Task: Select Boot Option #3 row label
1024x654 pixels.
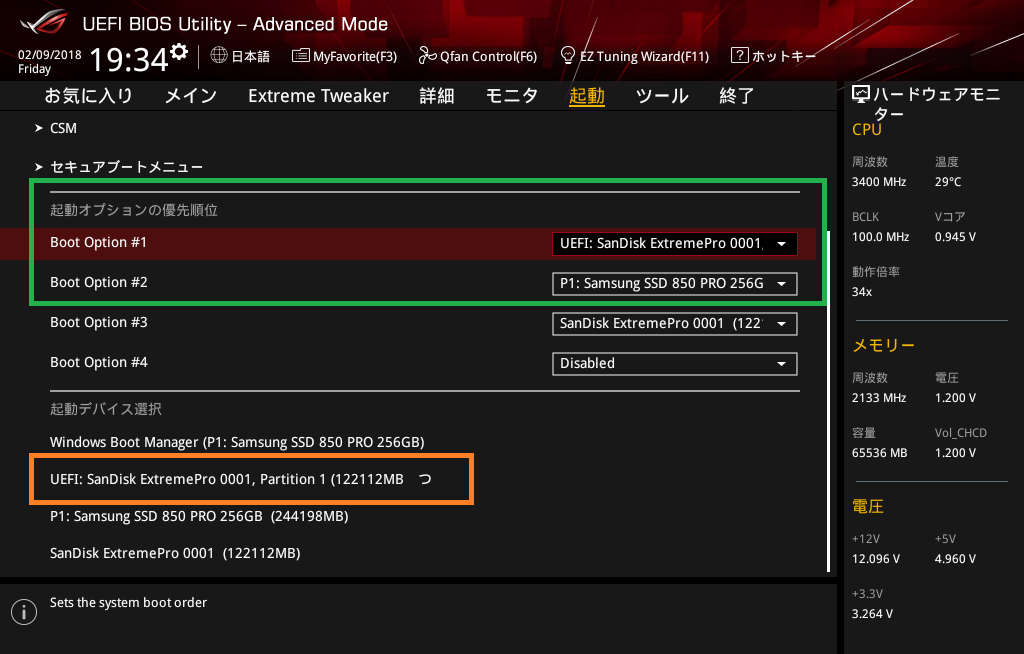Action: pos(99,322)
